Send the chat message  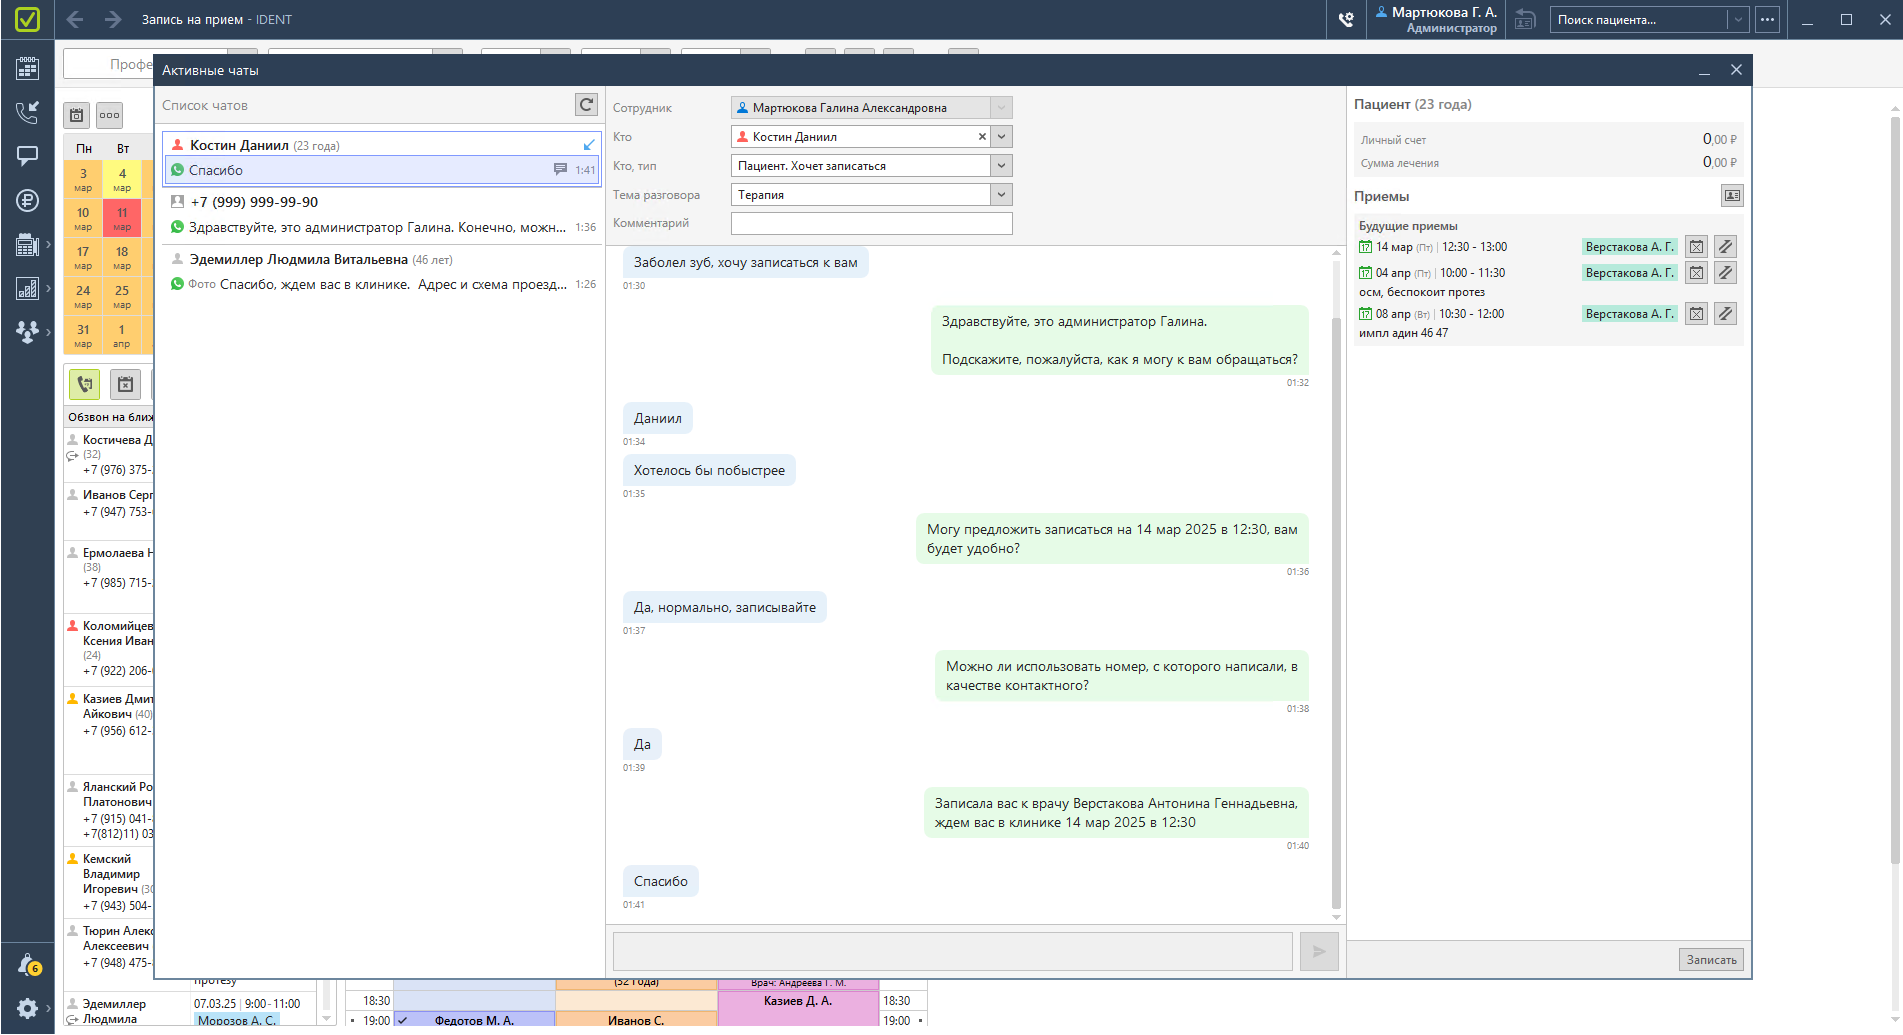point(1319,951)
